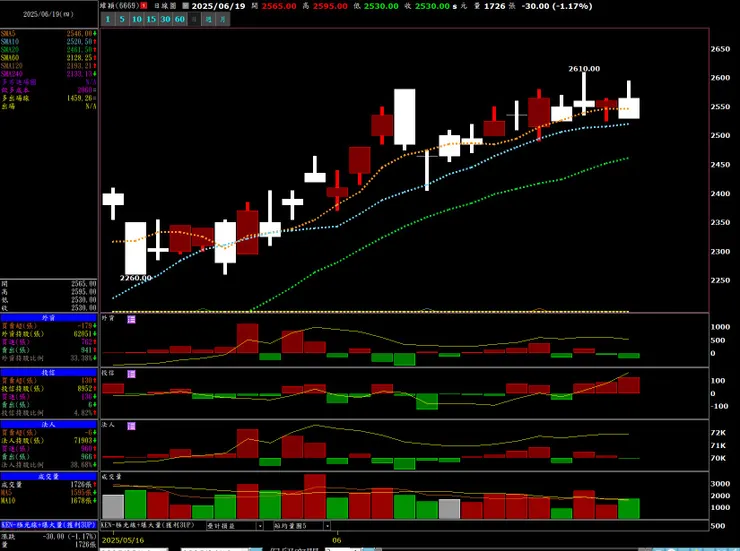Screen dimensions: 740x551
Task: Select the monthly (月) chart interval button
Action: pos(223,19)
